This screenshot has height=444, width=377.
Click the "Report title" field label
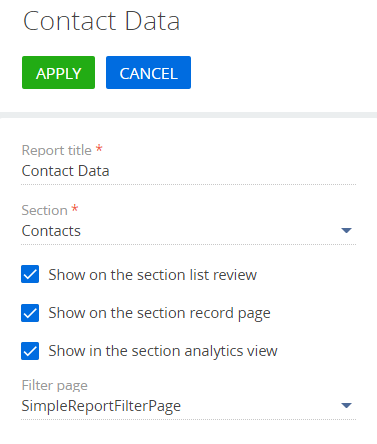57,150
